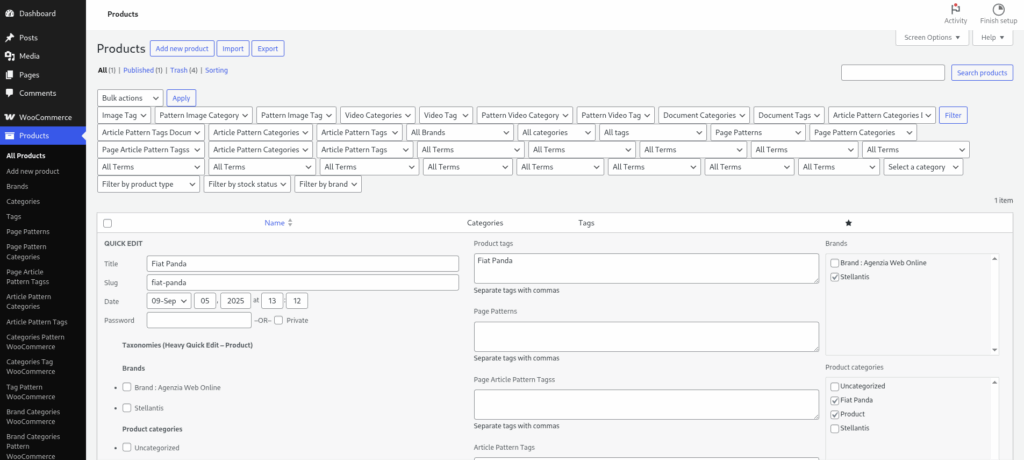The height and width of the screenshot is (460, 1024).
Task: Open Add new product in sidebar submenu
Action: [x=33, y=171]
